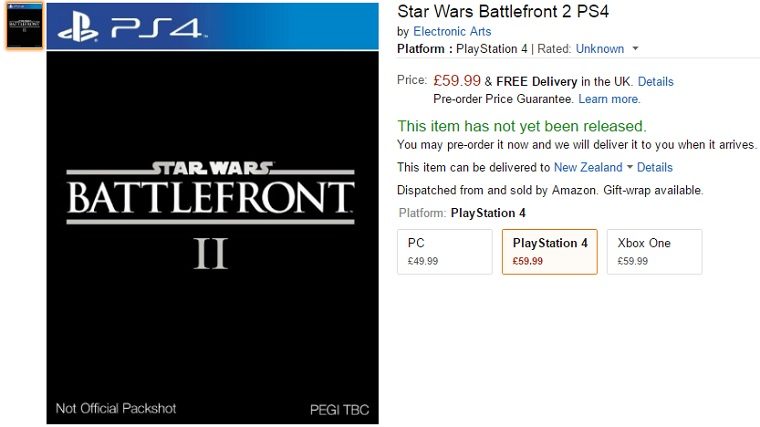
Task: Click the Not Official Packshot caption
Action: pyautogui.click(x=116, y=408)
